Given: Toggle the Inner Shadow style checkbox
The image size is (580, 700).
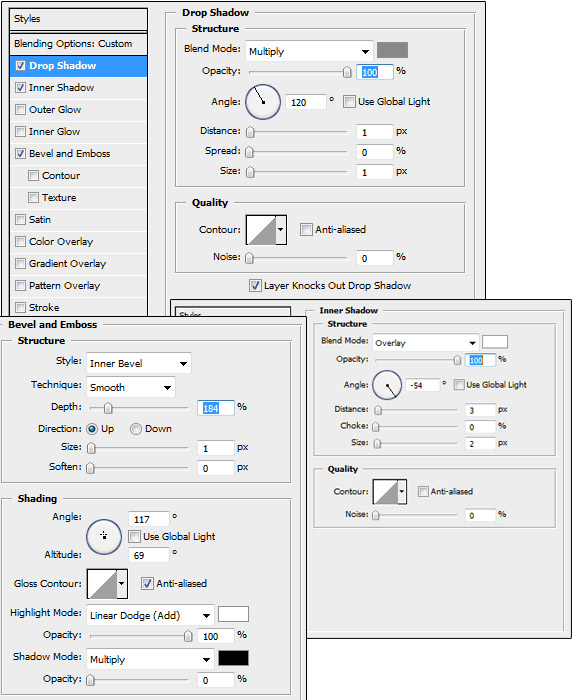Looking at the screenshot, I should [x=21, y=88].
